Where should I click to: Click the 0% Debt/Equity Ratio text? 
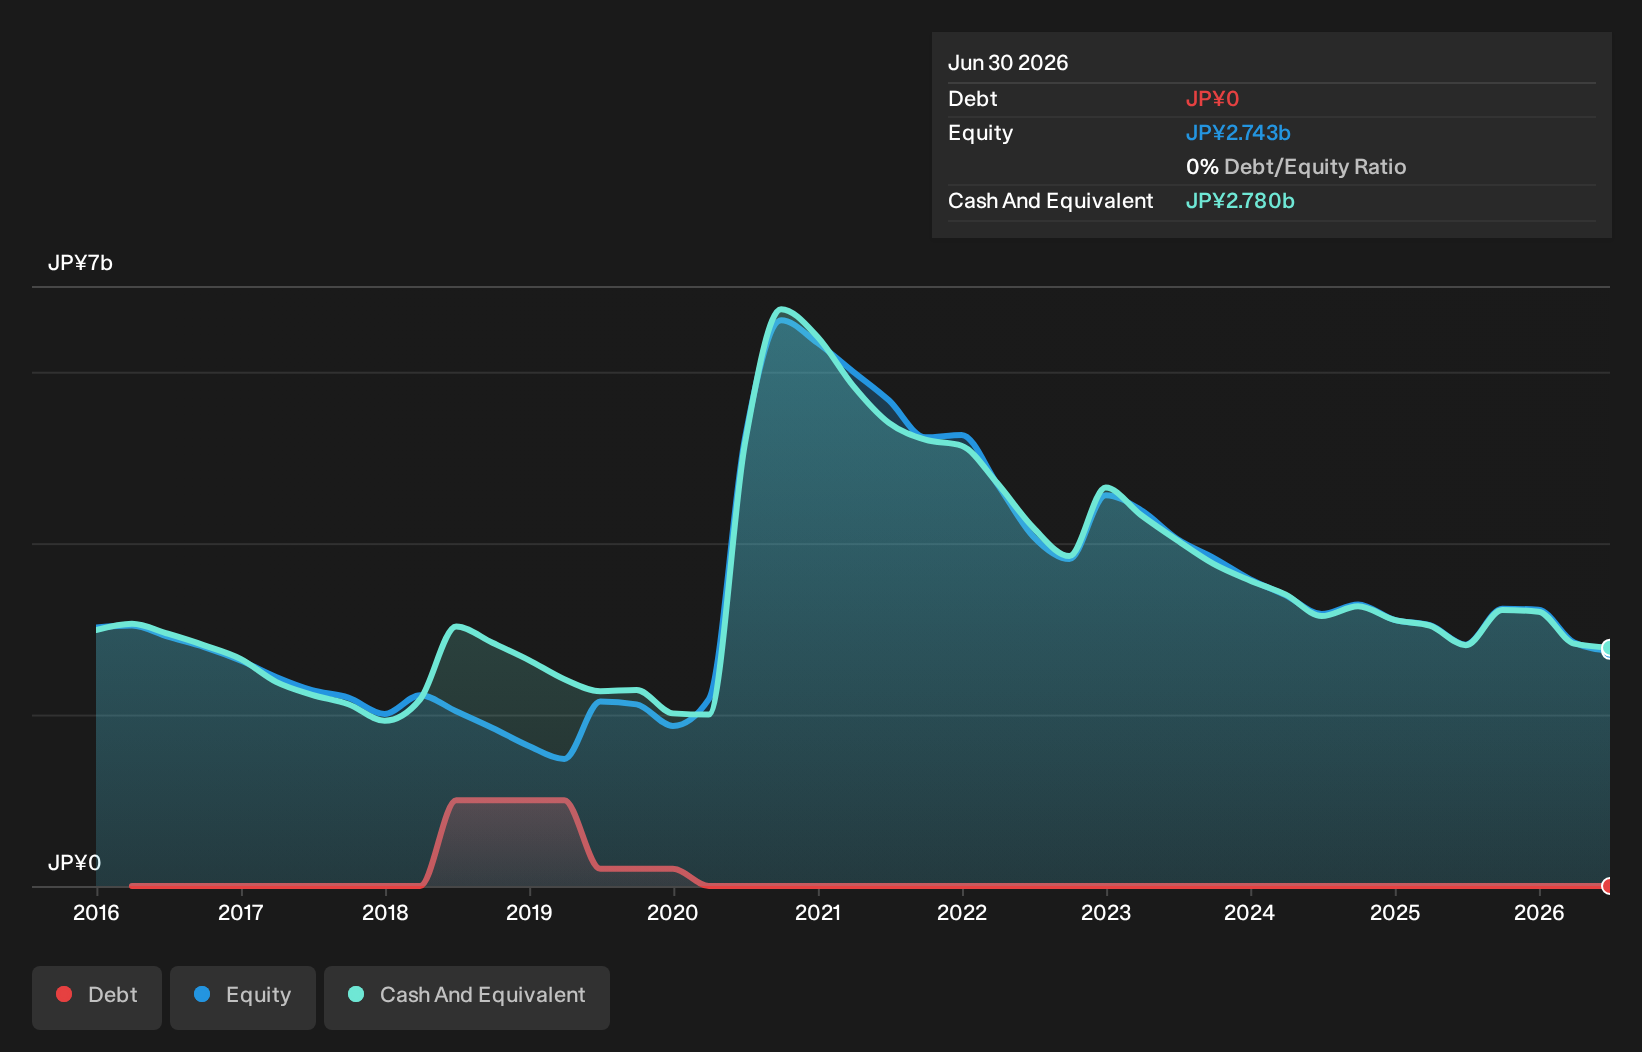point(1296,167)
